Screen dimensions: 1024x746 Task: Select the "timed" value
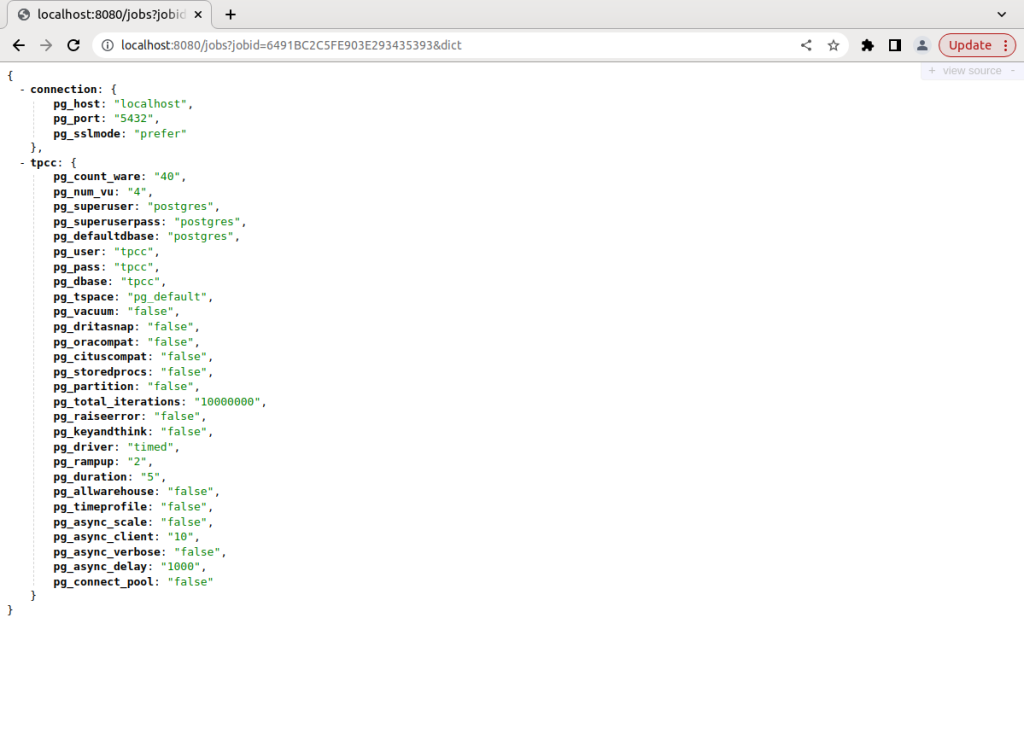(x=150, y=447)
